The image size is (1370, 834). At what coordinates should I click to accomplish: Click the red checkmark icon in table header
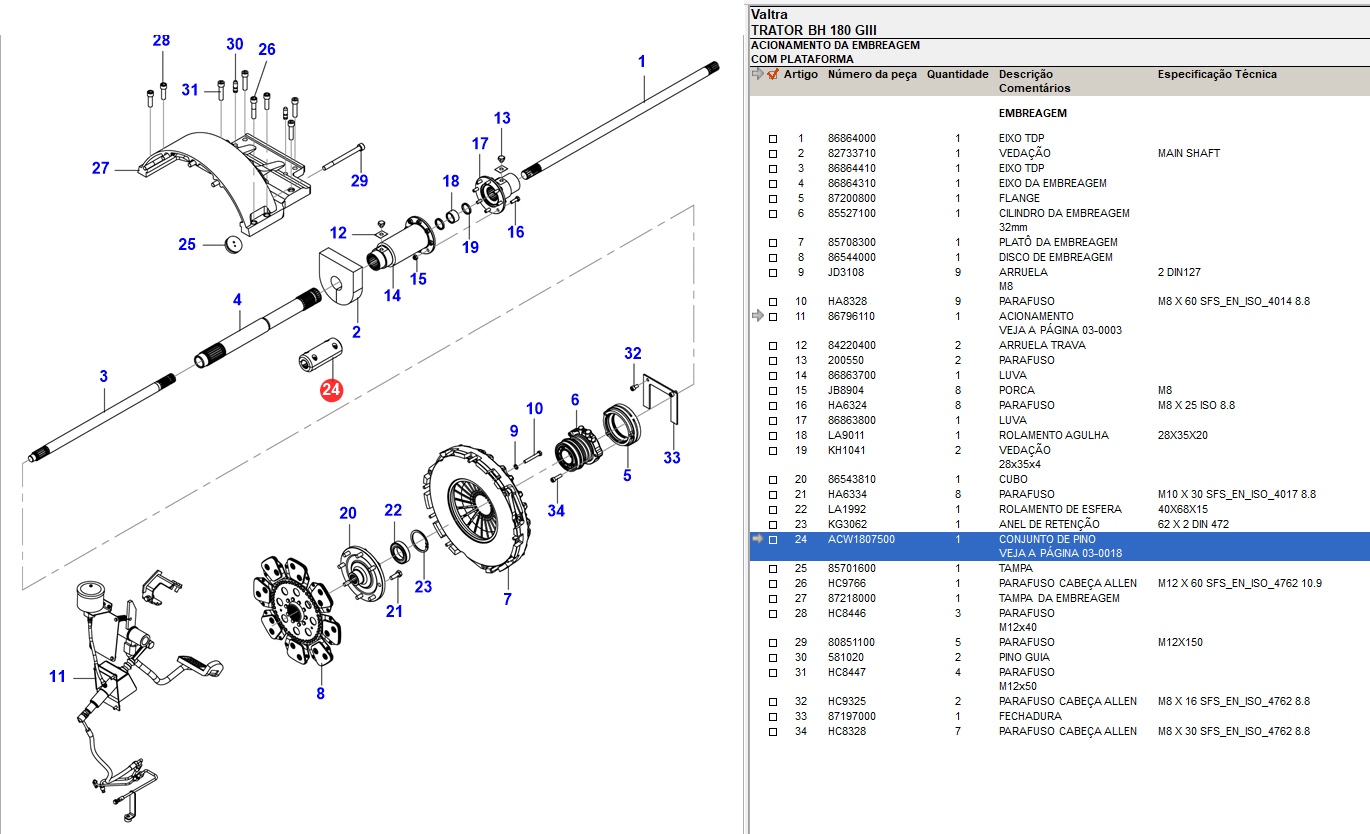pos(772,74)
